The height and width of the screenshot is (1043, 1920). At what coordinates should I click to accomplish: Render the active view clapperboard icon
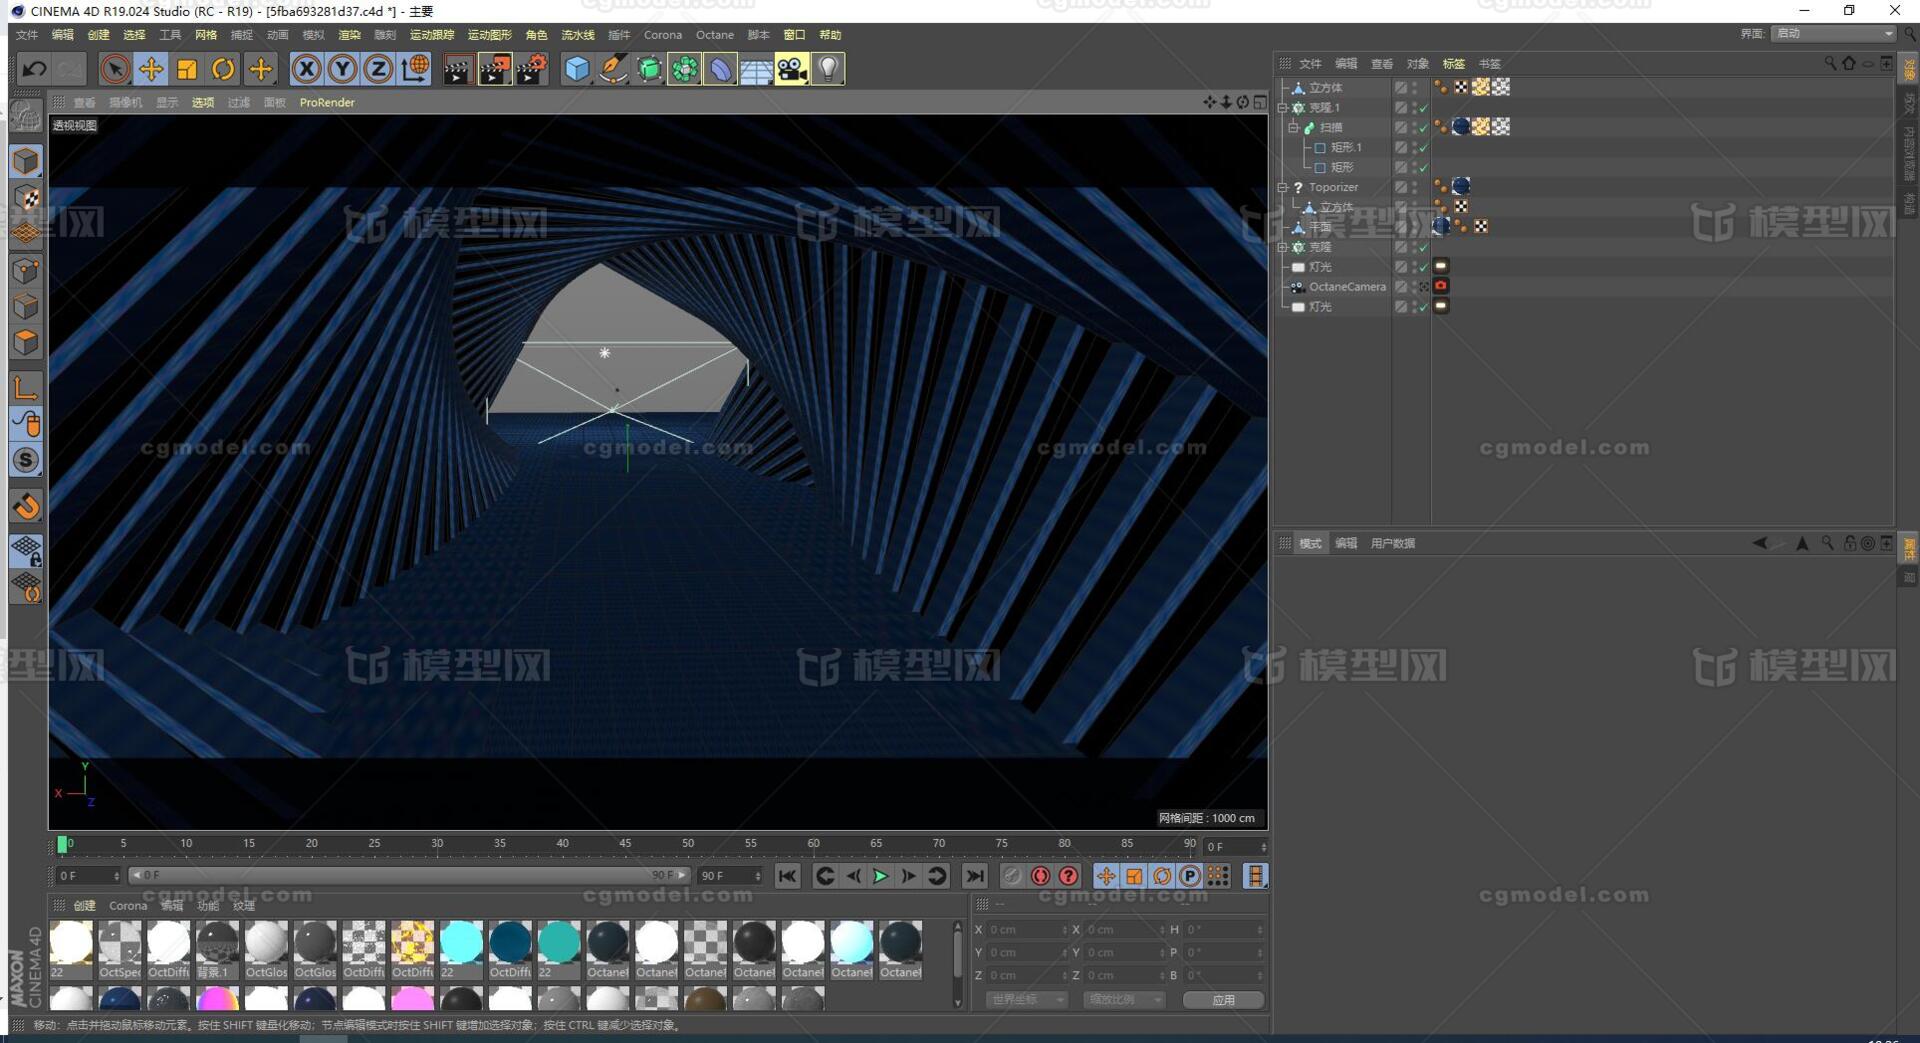click(458, 69)
